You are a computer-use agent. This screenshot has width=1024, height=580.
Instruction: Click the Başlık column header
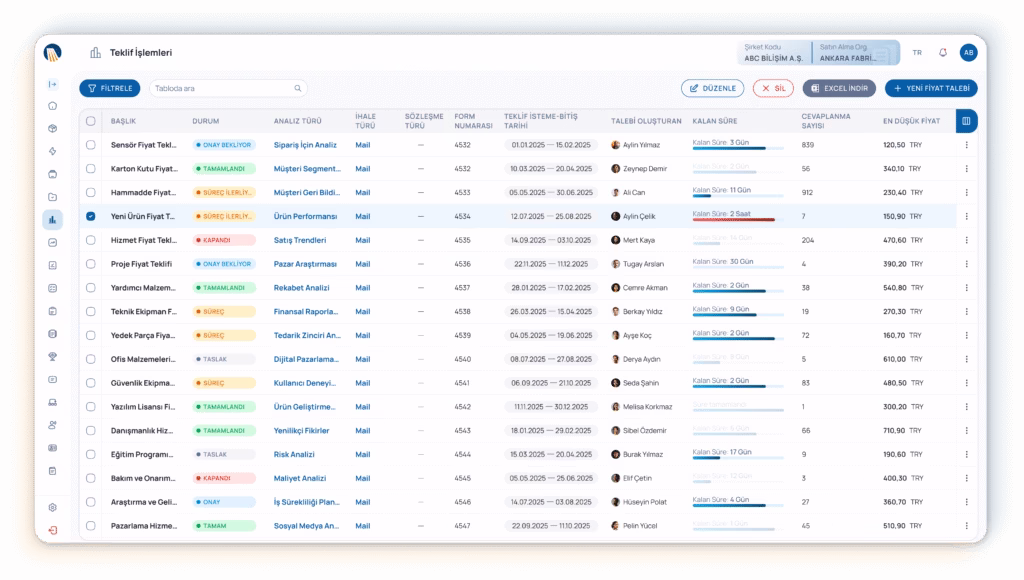pos(123,121)
